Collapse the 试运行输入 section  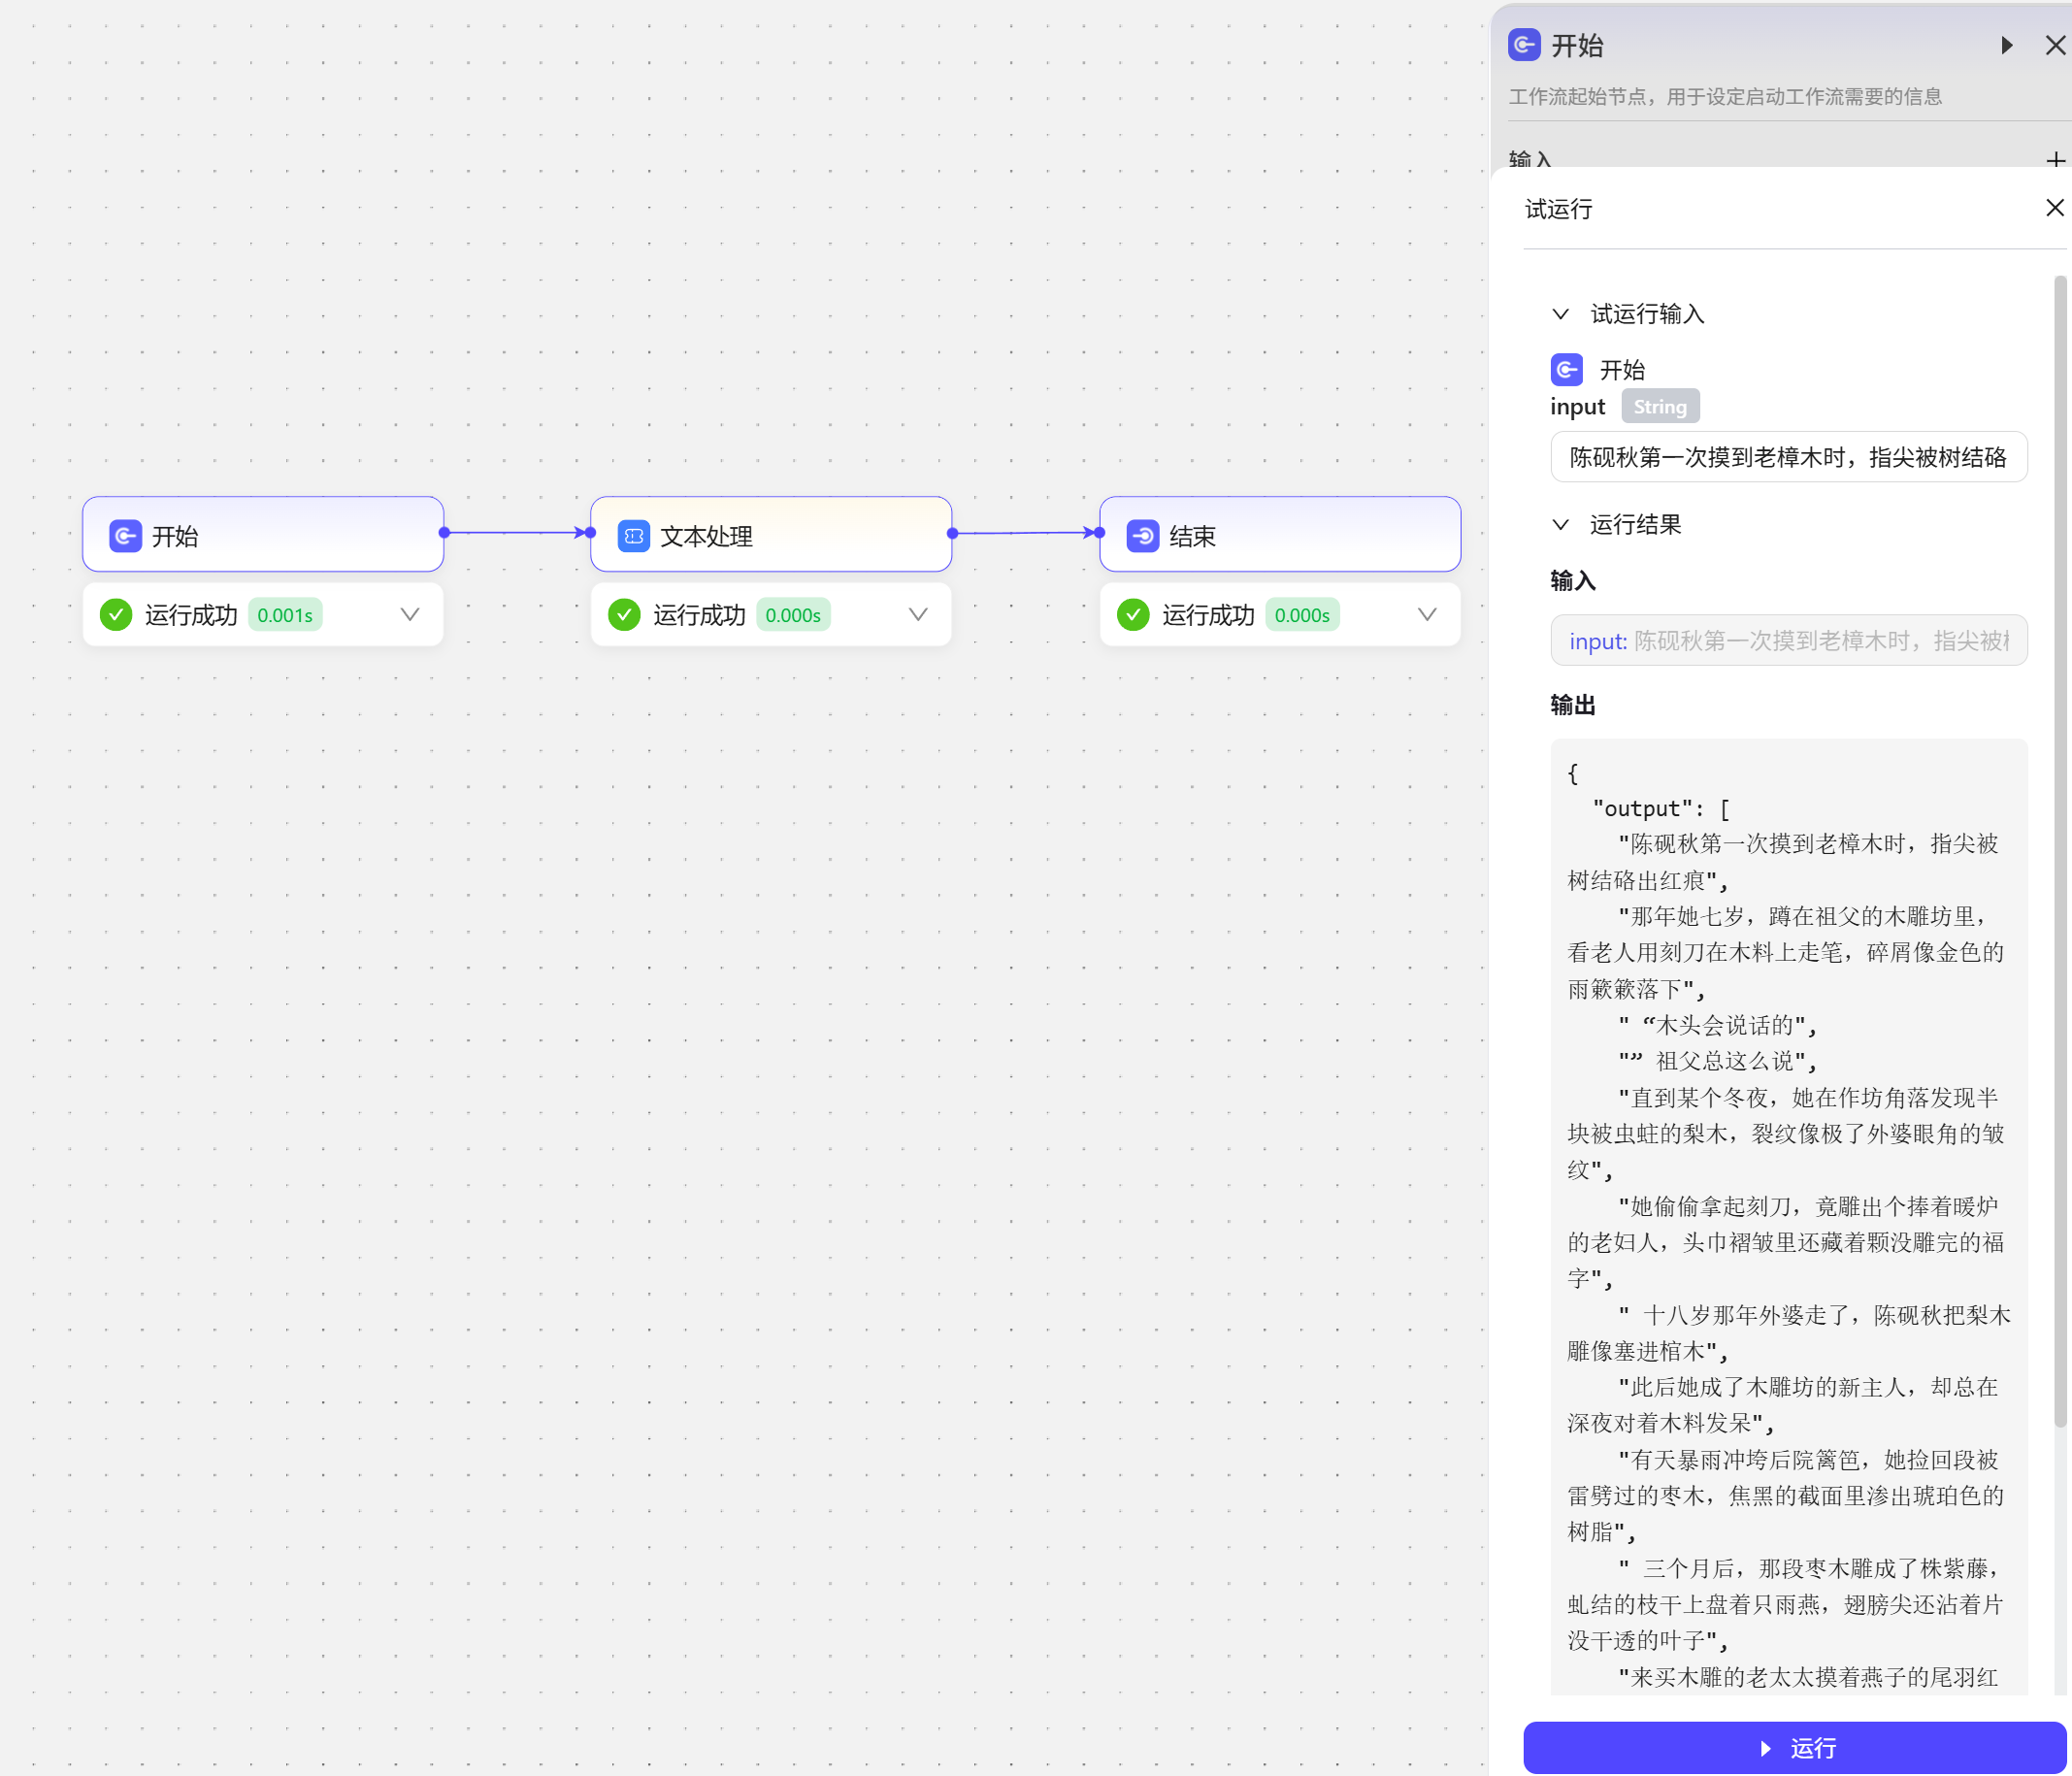(1560, 314)
